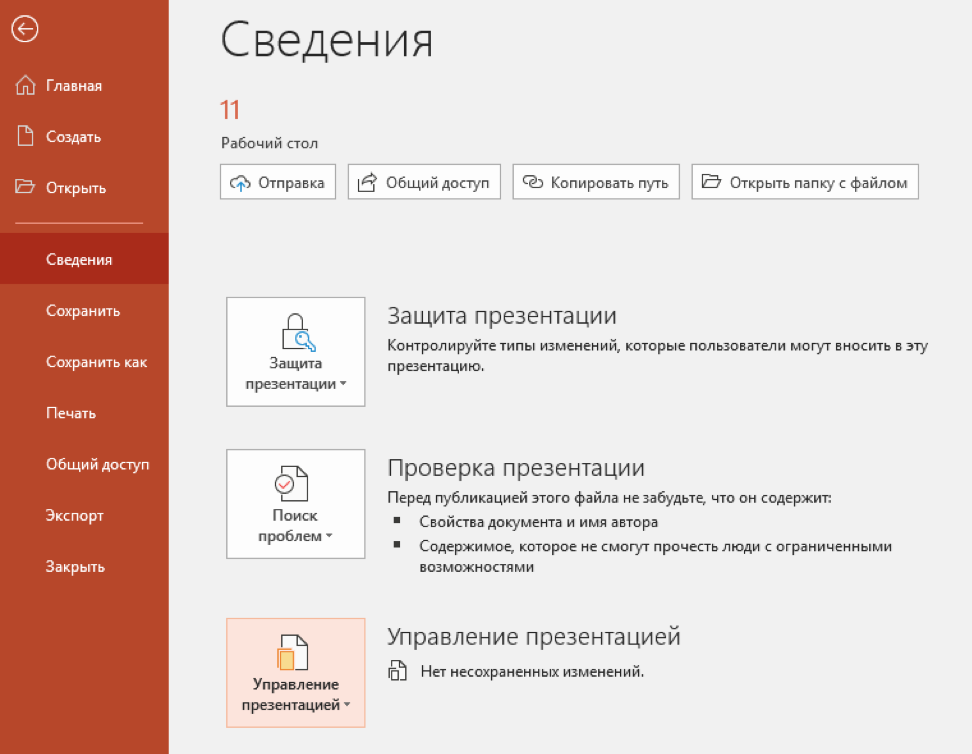The width and height of the screenshot is (972, 754).
Task: Click the checkmark document icon above Поиск проблем
Action: point(291,484)
